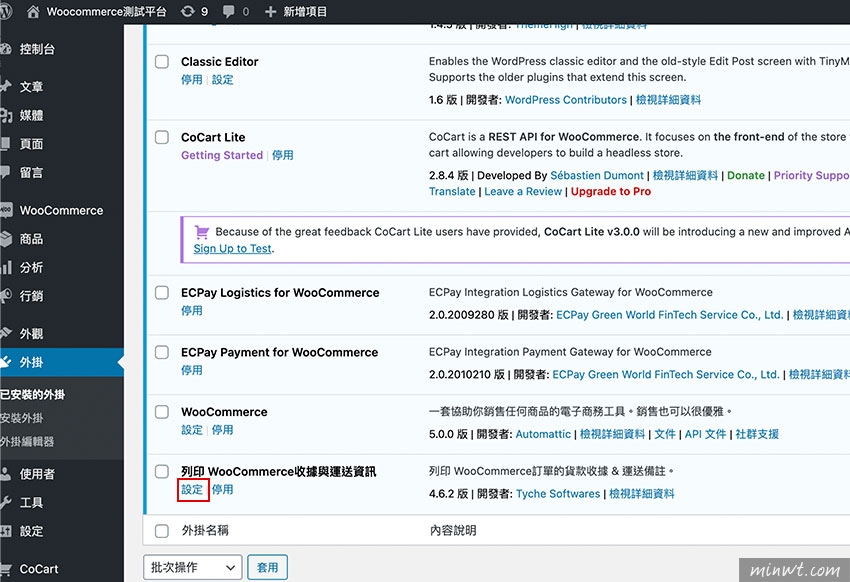
Task: Open 檢視詳細資料 for Classic Editor
Action: [668, 100]
